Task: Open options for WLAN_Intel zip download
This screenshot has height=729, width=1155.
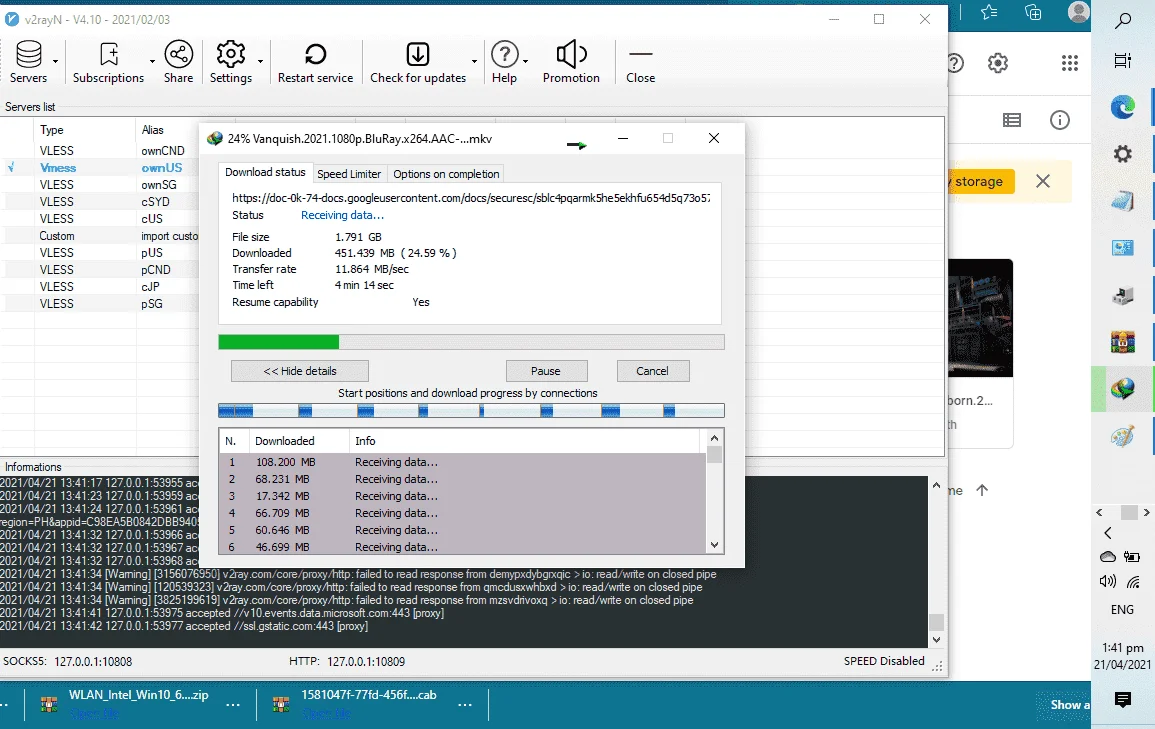Action: point(233,705)
